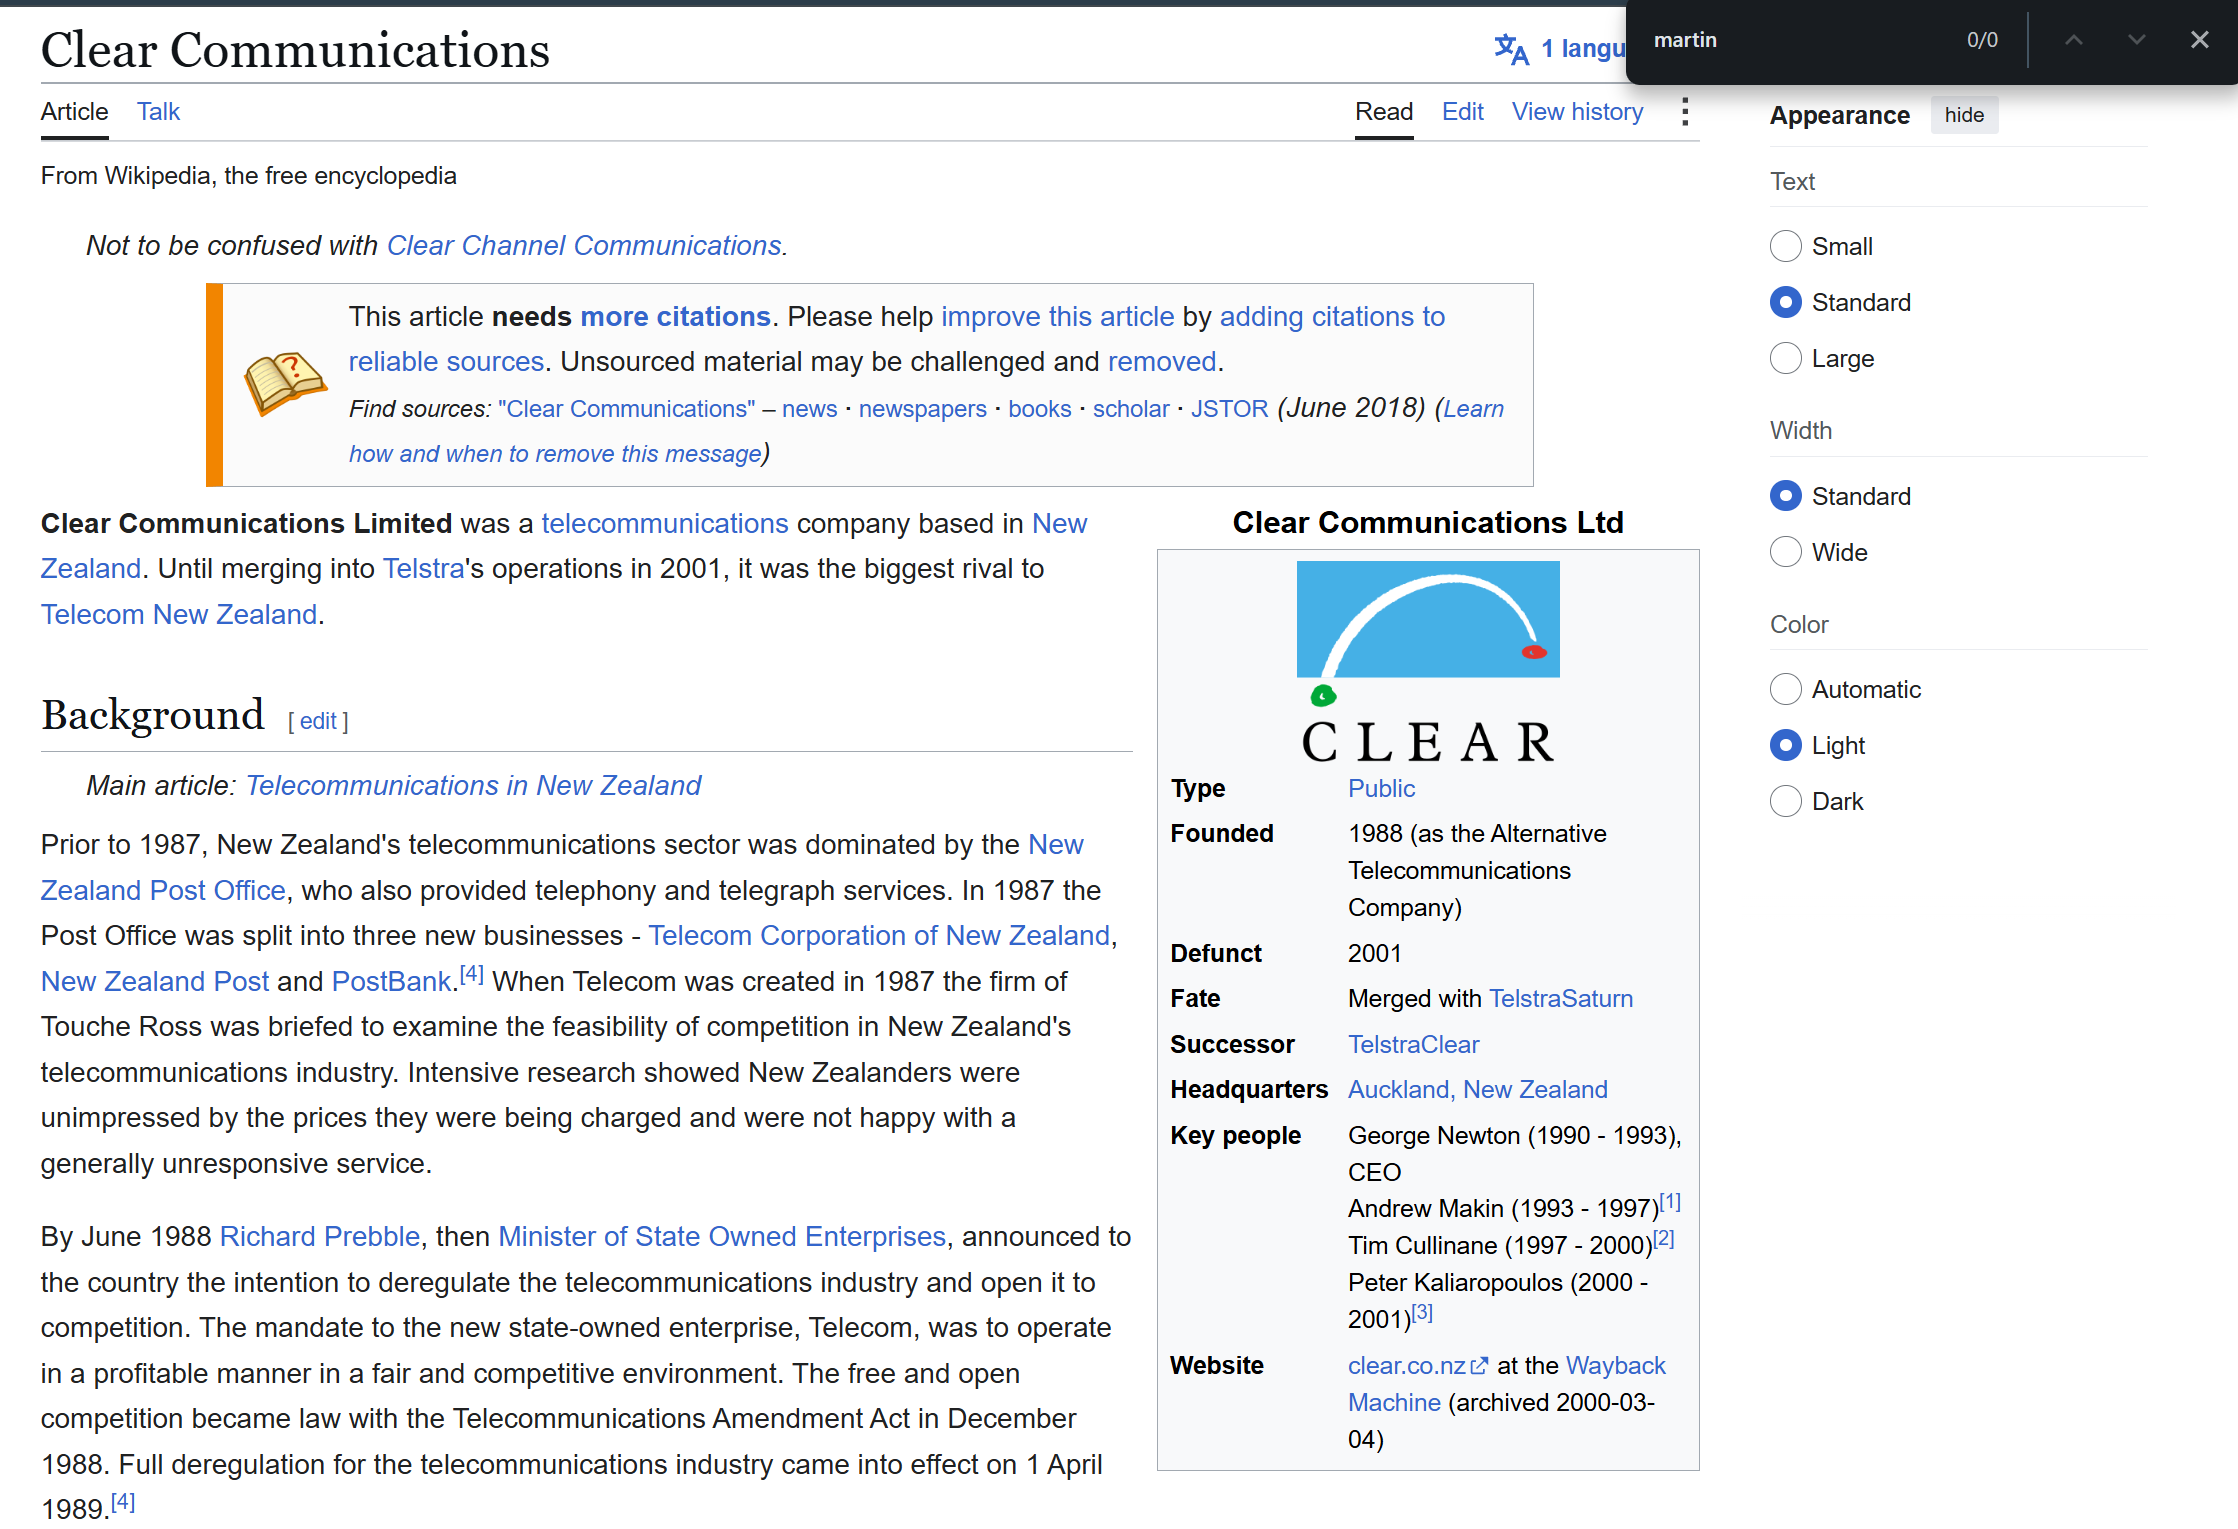
Task: Open the three-dot more options menu
Action: click(x=1685, y=112)
